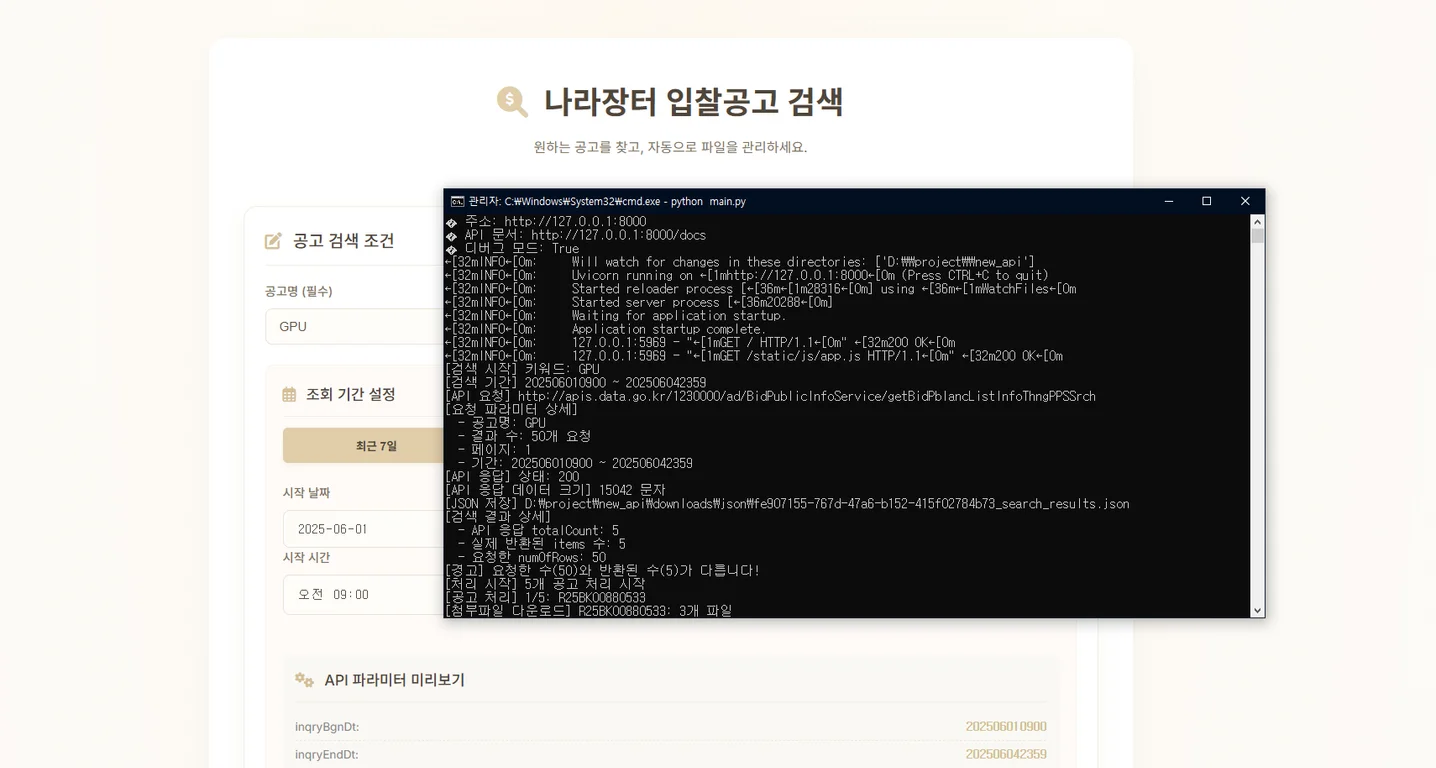The width and height of the screenshot is (1436, 768).
Task: Click the JSON 저장 file path line
Action: point(787,503)
